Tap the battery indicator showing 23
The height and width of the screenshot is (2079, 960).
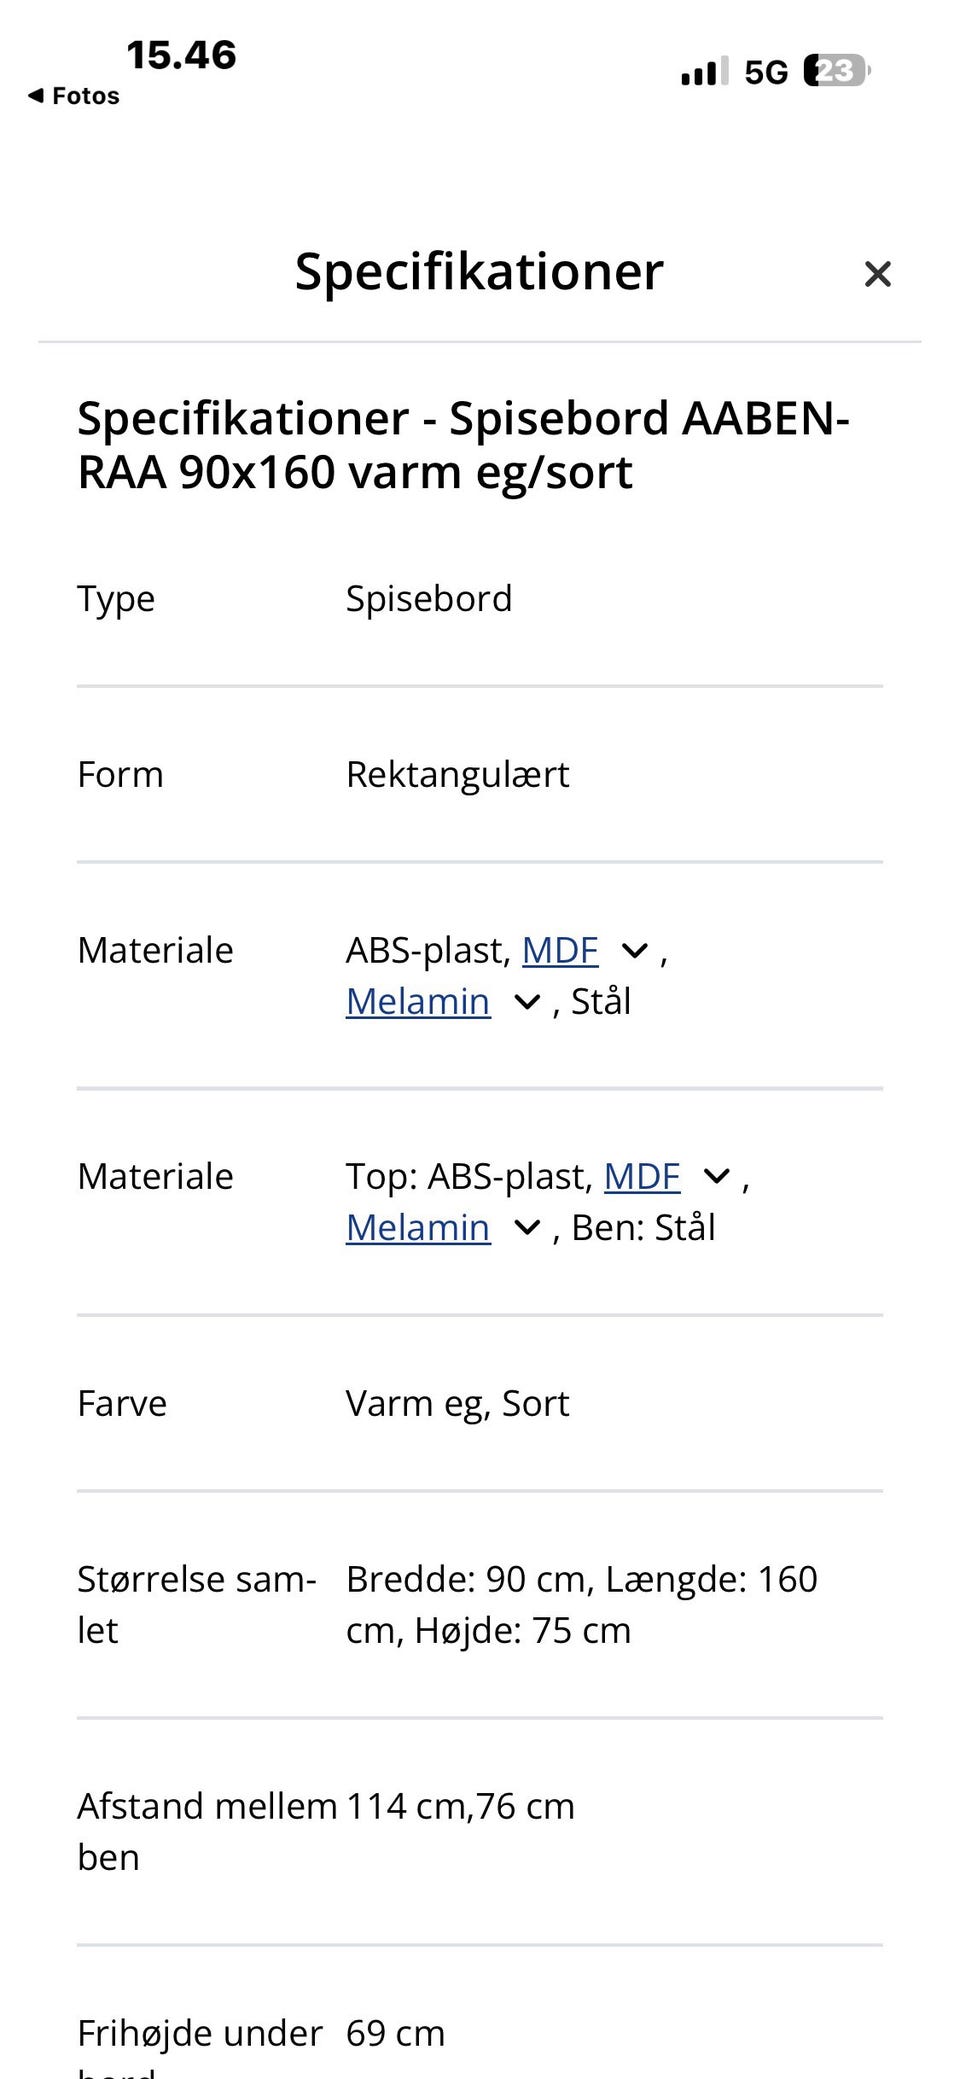pyautogui.click(x=836, y=71)
